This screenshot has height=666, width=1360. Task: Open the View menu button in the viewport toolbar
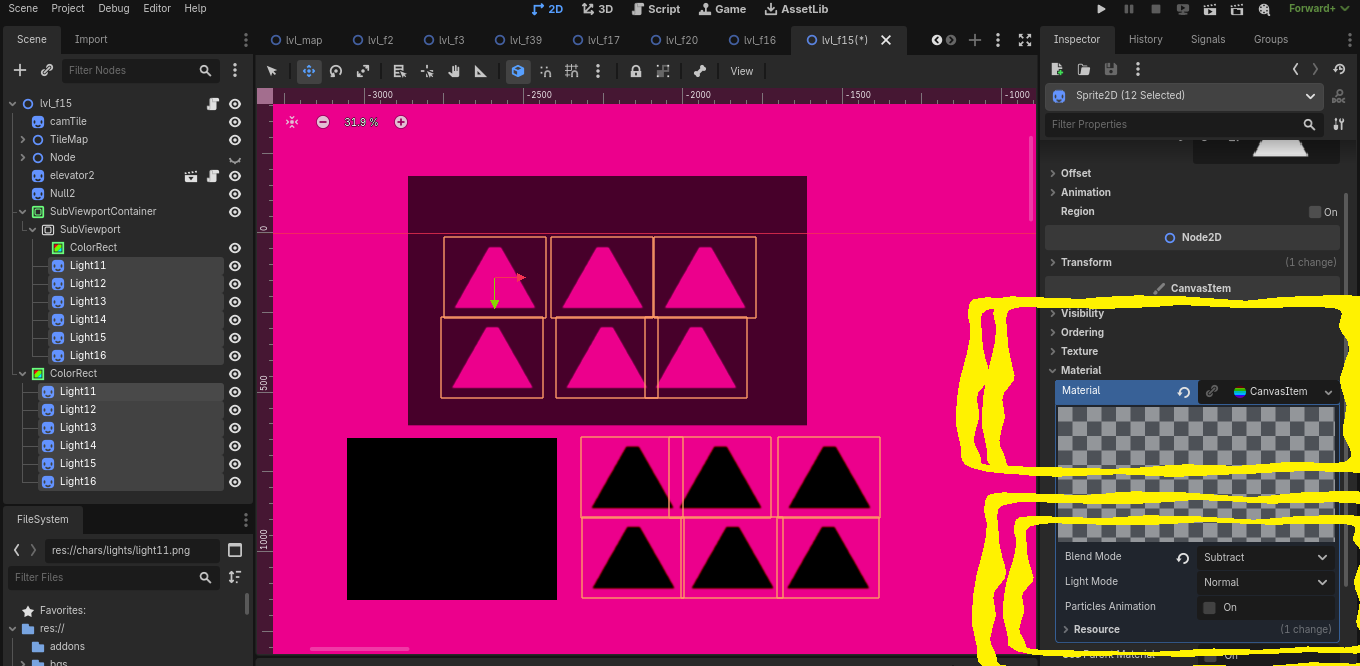click(742, 71)
